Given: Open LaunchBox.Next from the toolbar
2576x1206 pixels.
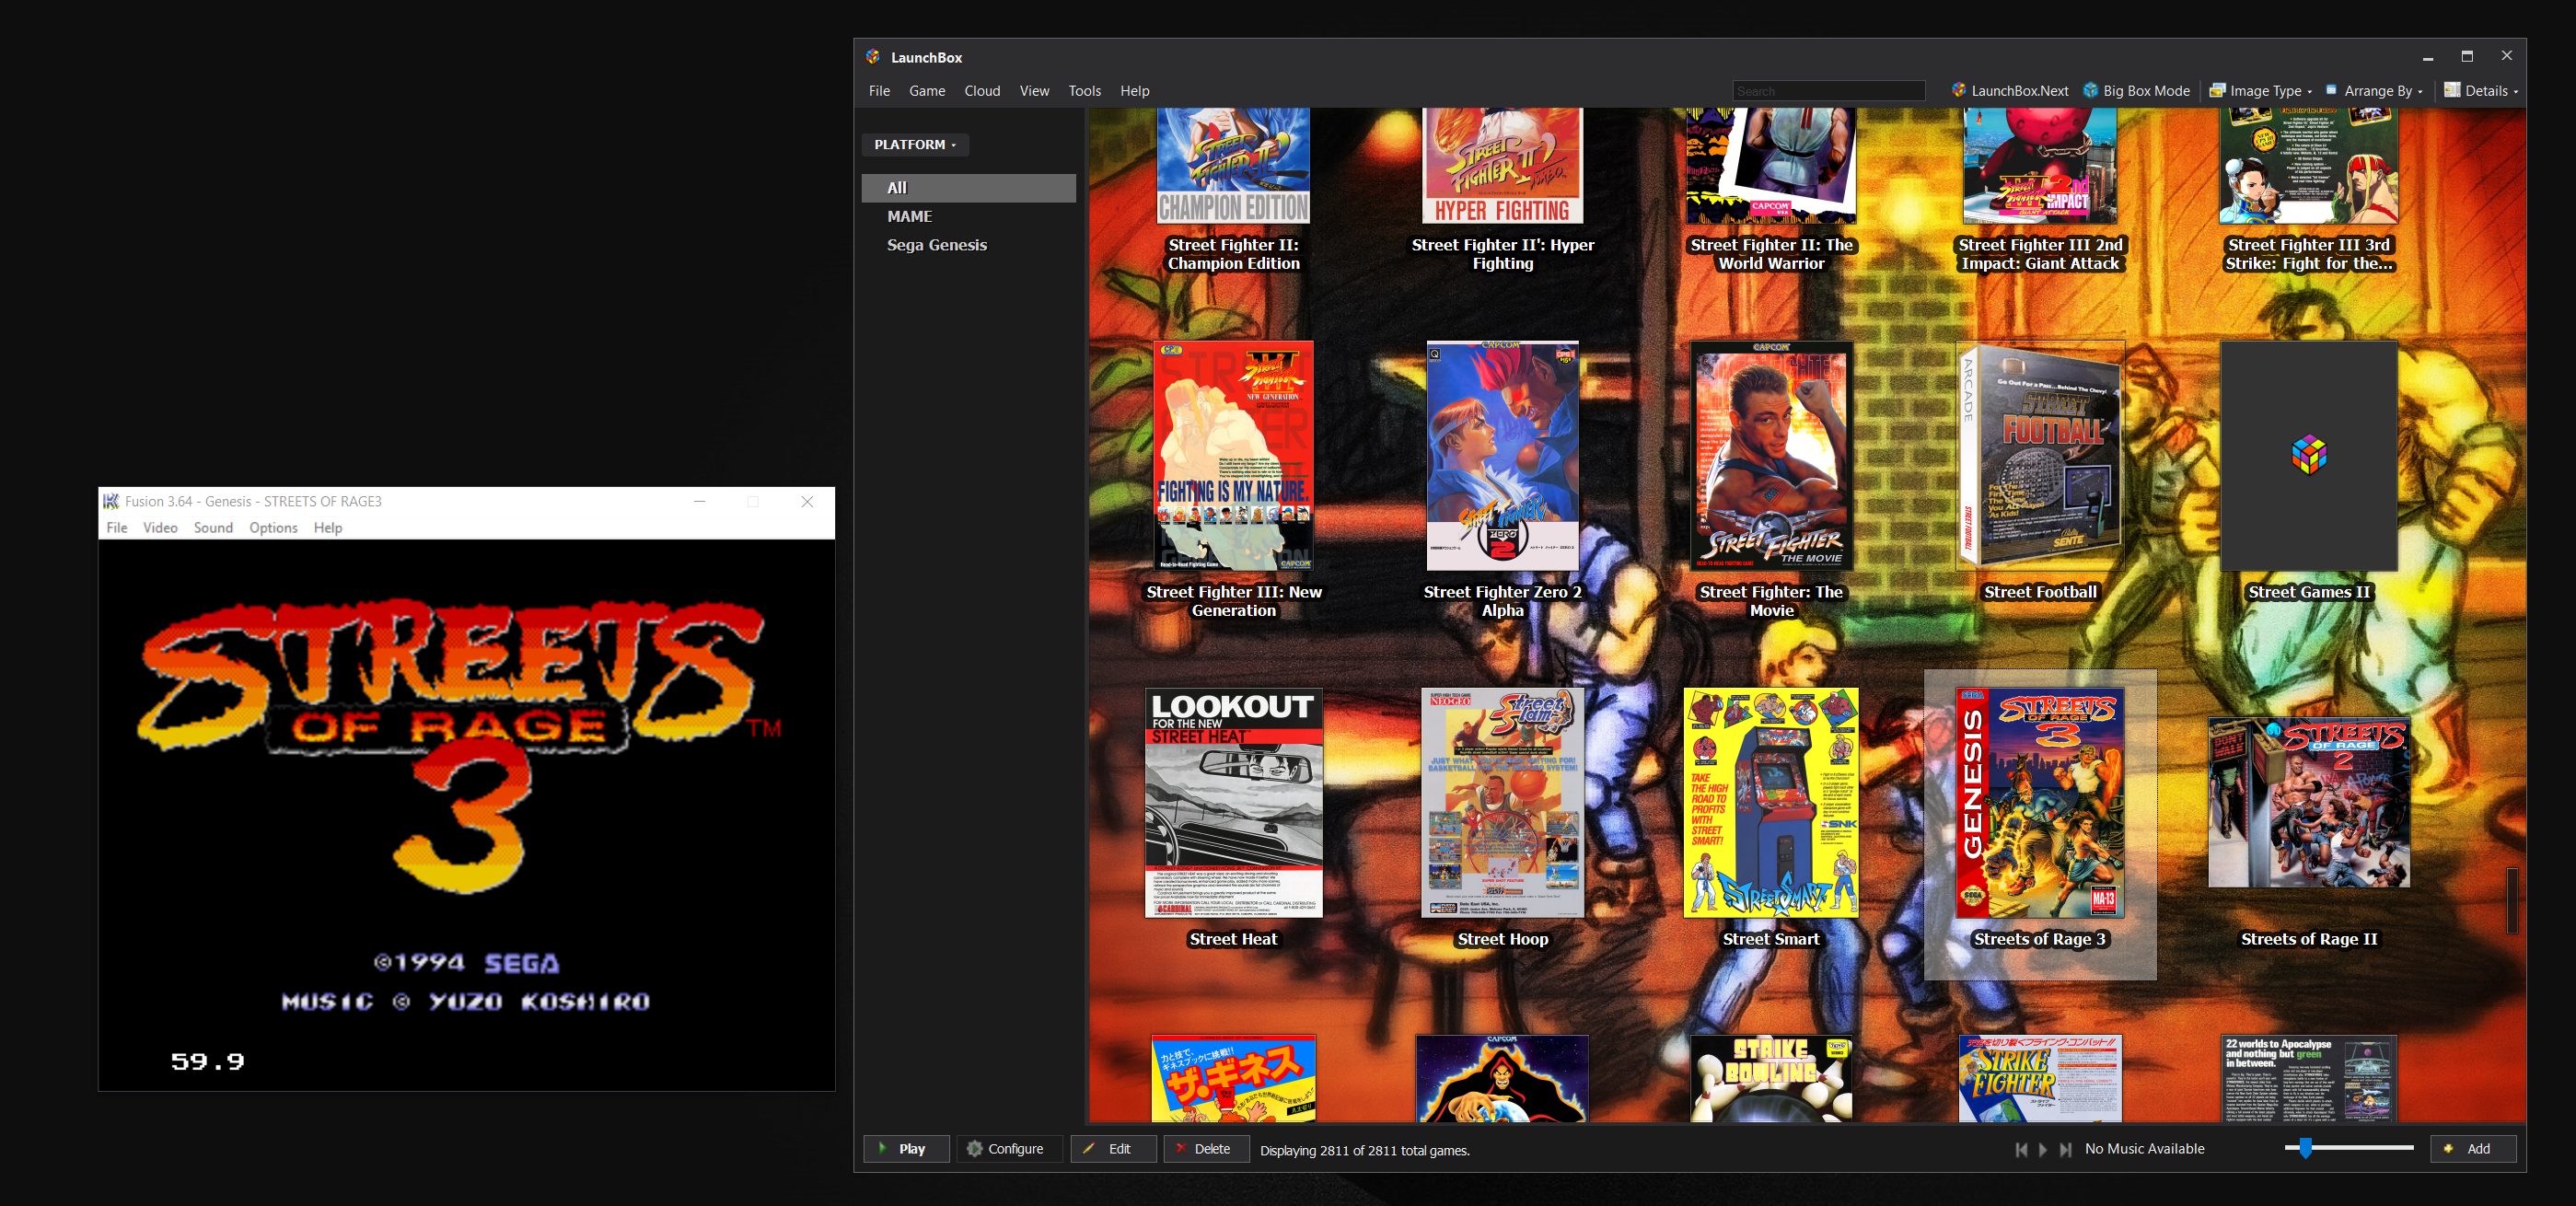Looking at the screenshot, I should click(2009, 90).
